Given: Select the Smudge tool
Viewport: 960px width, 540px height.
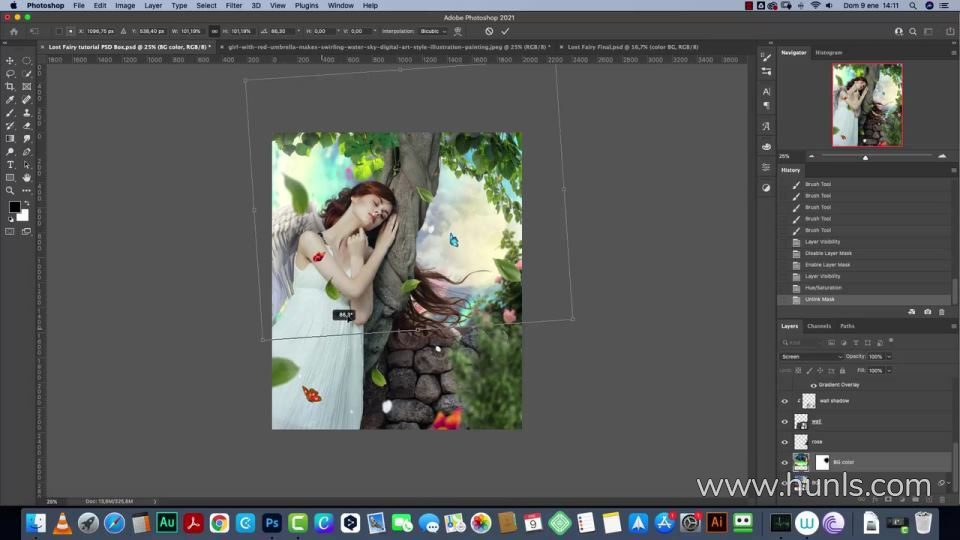Looking at the screenshot, I should (x=26, y=139).
